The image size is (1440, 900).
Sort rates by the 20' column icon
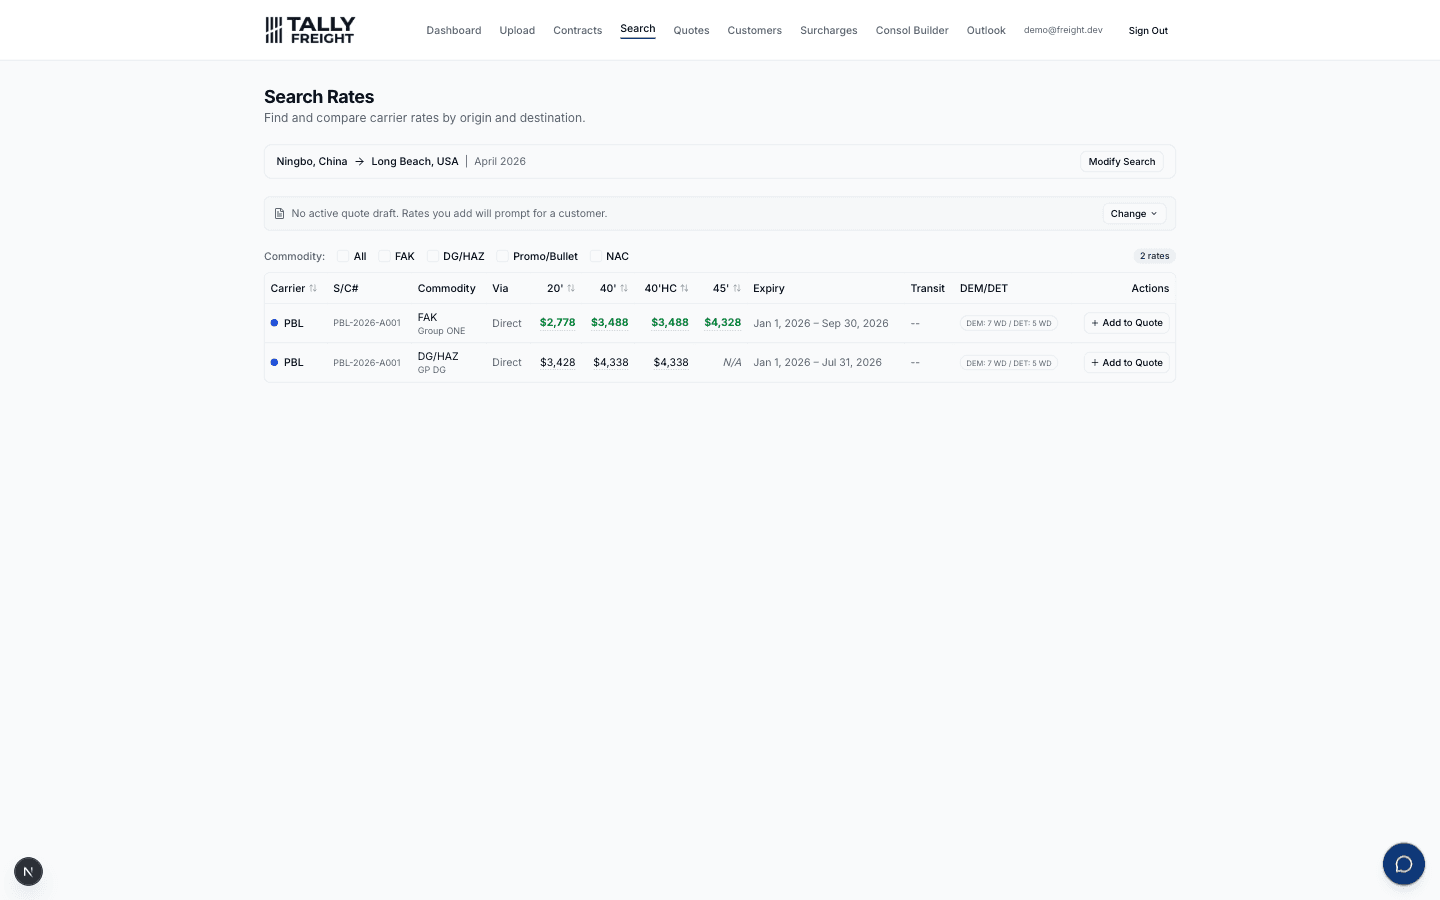pyautogui.click(x=571, y=288)
